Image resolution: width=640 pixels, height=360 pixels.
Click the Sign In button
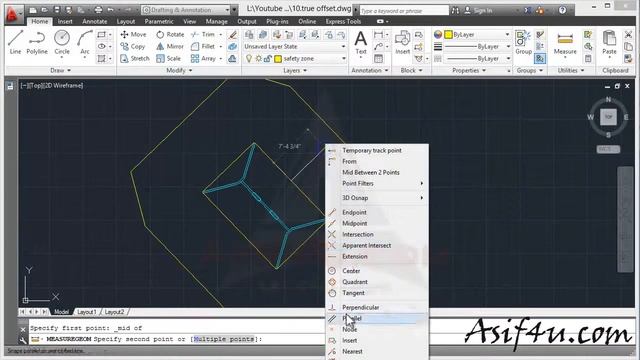point(478,10)
